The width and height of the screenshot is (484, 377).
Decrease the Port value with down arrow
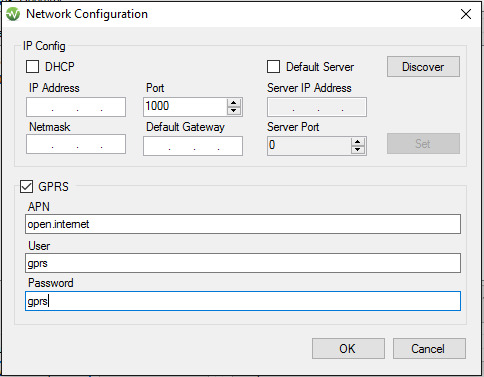[234, 111]
